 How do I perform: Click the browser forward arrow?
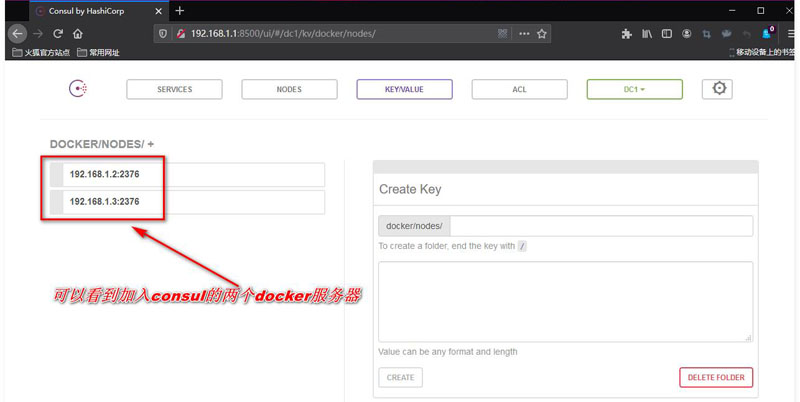[38, 34]
